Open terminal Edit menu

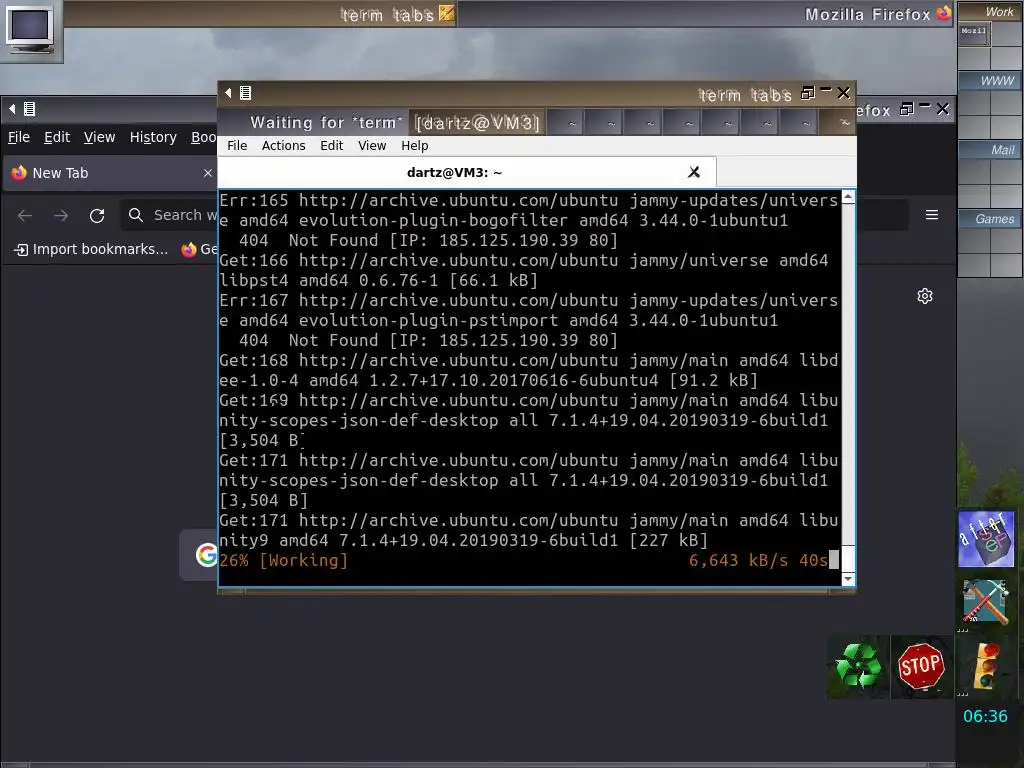coord(331,146)
